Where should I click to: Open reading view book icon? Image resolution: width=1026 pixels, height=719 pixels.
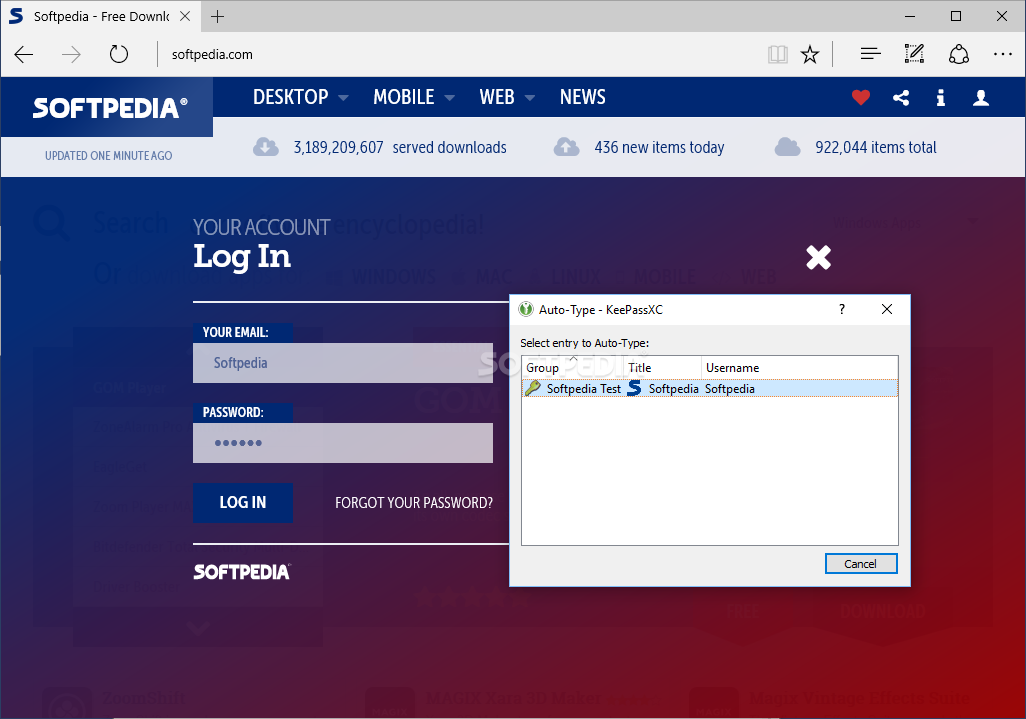[x=777, y=54]
